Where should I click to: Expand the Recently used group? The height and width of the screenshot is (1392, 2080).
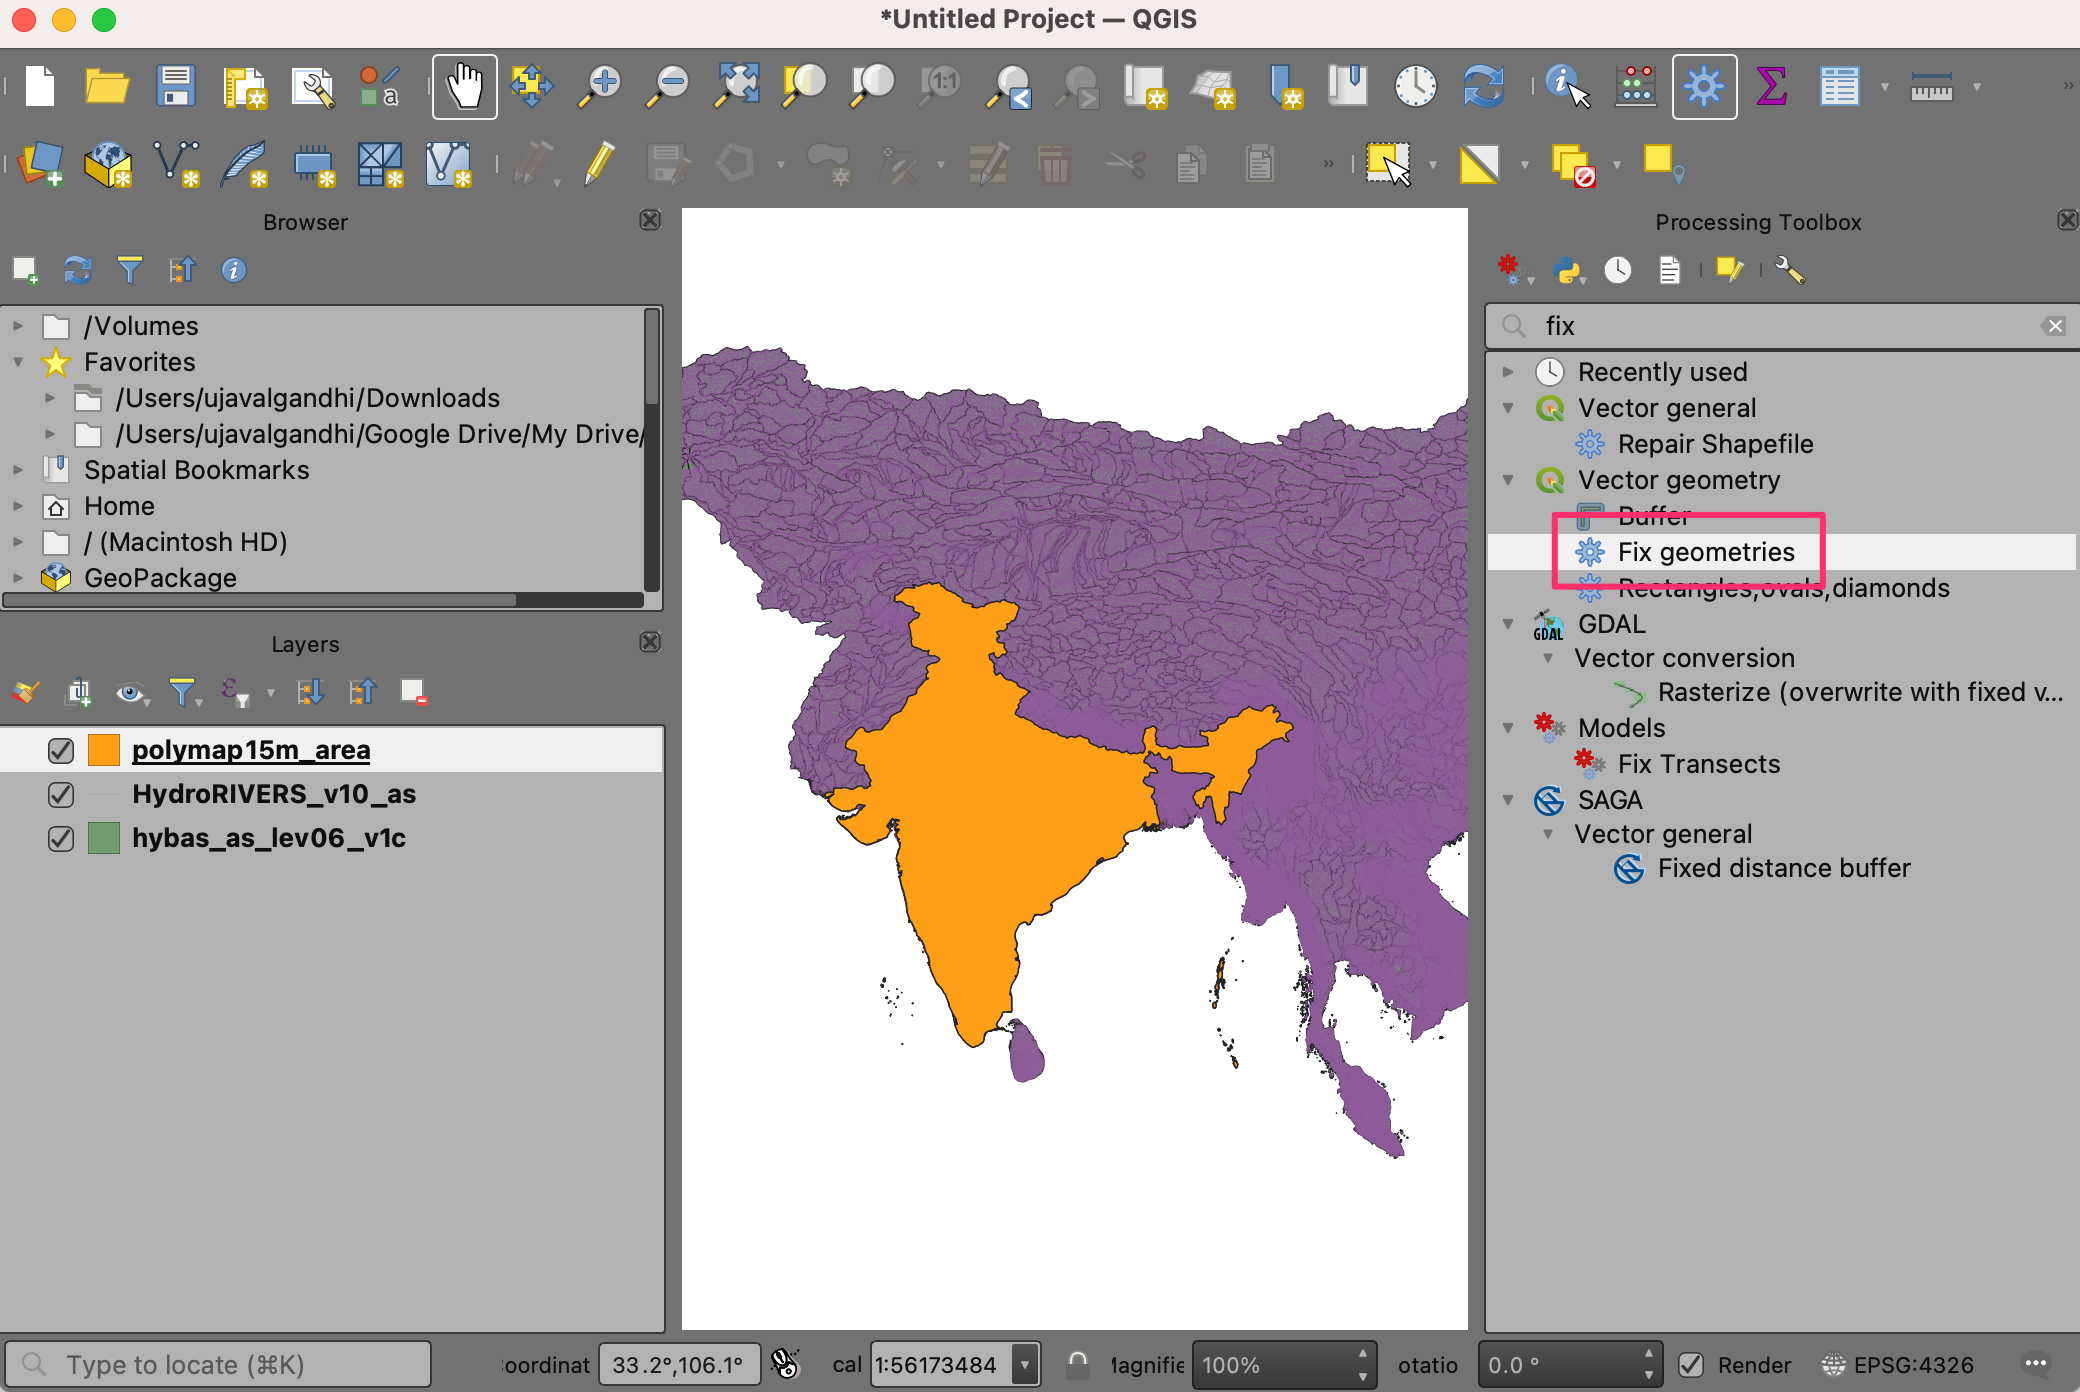pos(1508,372)
